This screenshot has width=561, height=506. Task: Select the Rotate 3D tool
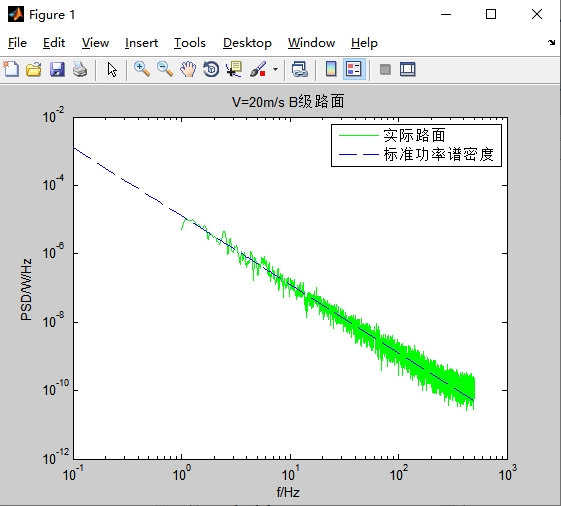point(211,69)
